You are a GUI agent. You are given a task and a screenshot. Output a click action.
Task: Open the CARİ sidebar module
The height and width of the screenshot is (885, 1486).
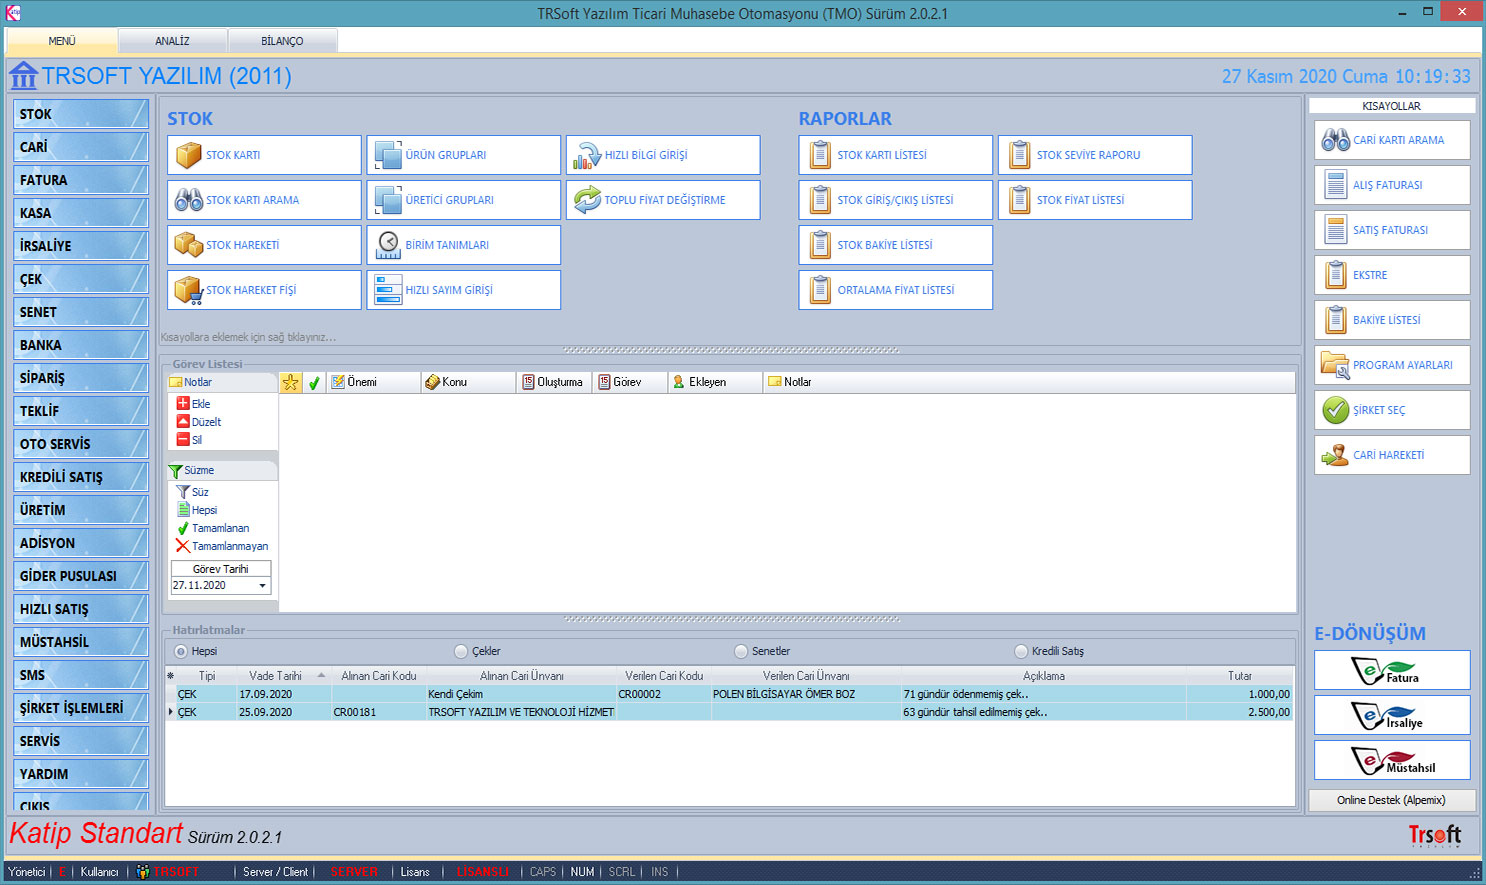[x=81, y=147]
